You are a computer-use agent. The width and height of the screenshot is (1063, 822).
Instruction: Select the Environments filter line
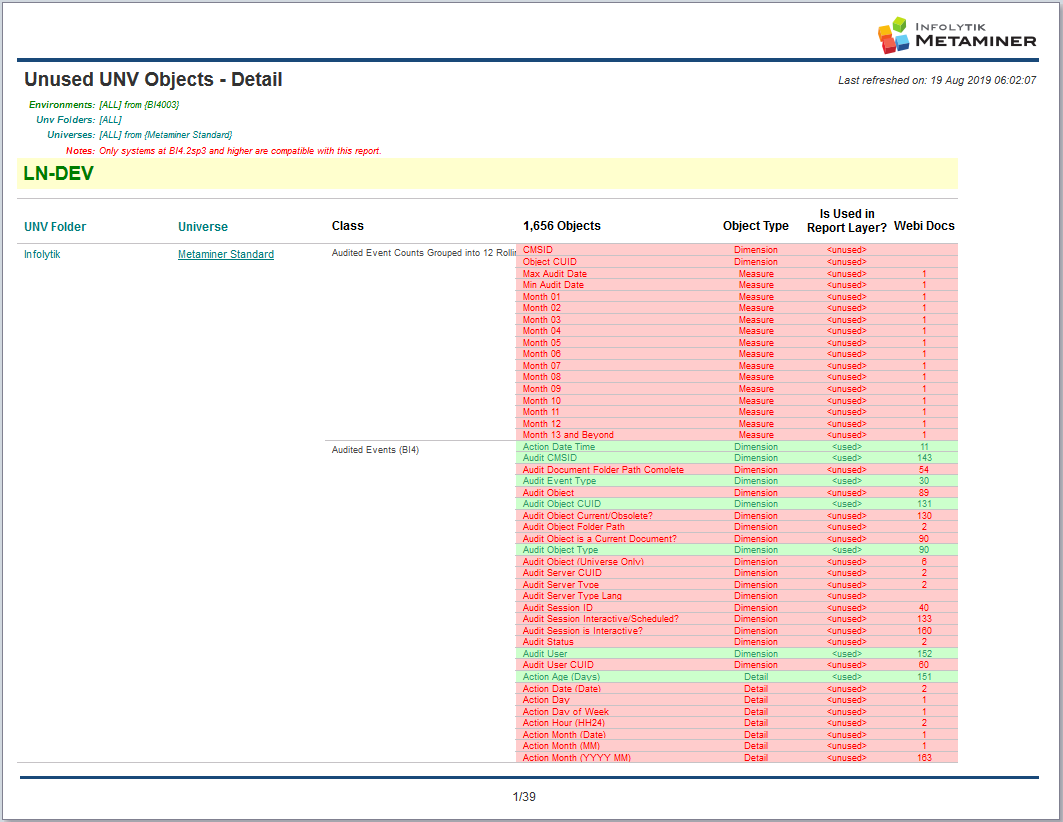[104, 104]
